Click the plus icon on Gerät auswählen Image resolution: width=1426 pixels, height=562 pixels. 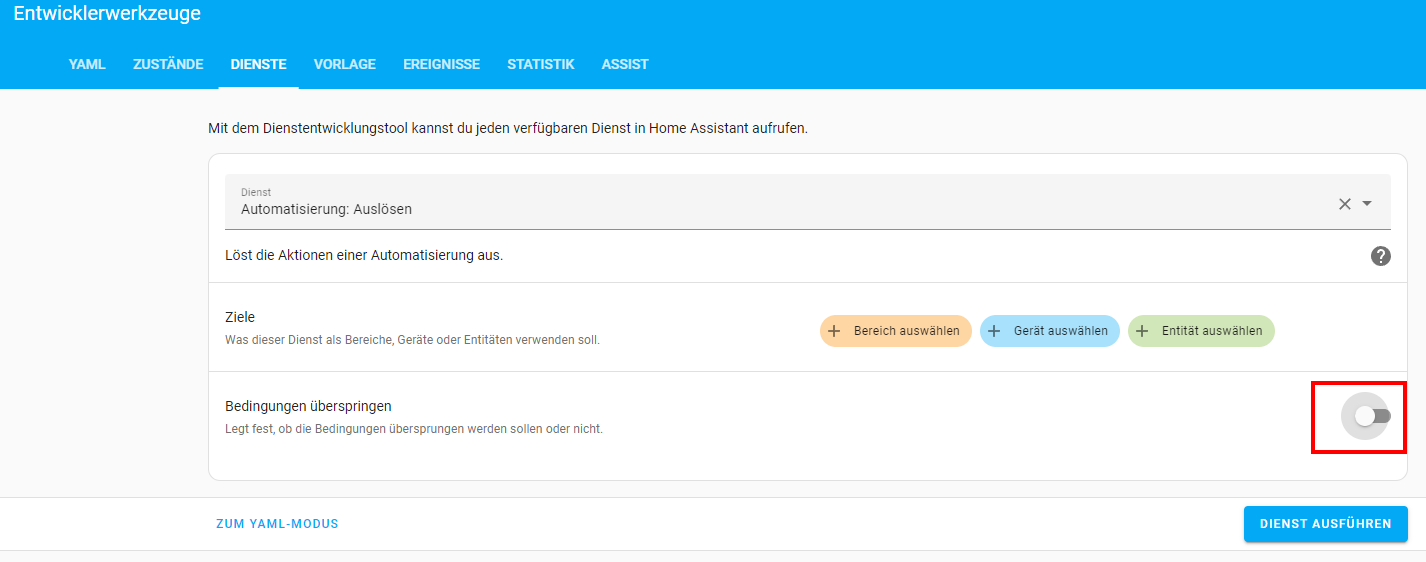tap(994, 331)
